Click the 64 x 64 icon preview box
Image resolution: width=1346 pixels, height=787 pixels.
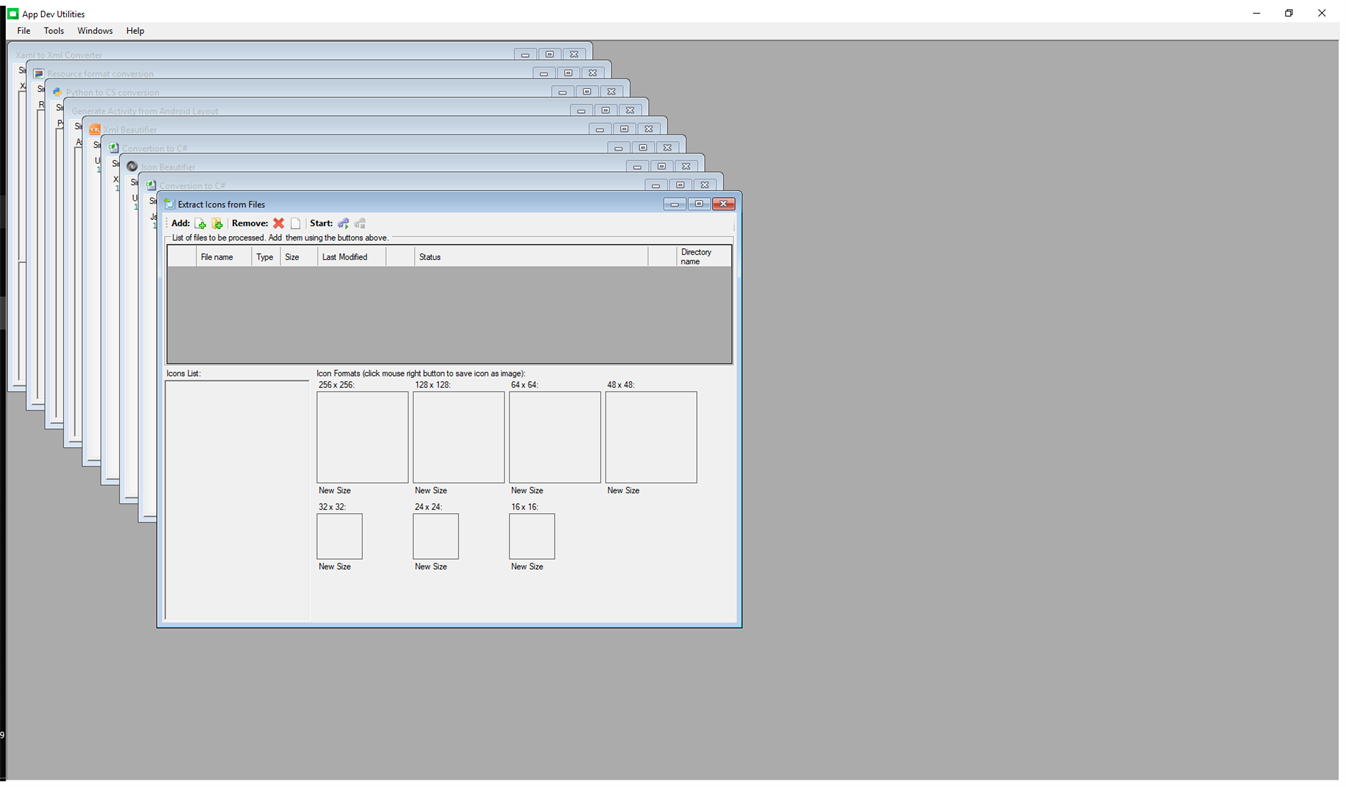[555, 437]
